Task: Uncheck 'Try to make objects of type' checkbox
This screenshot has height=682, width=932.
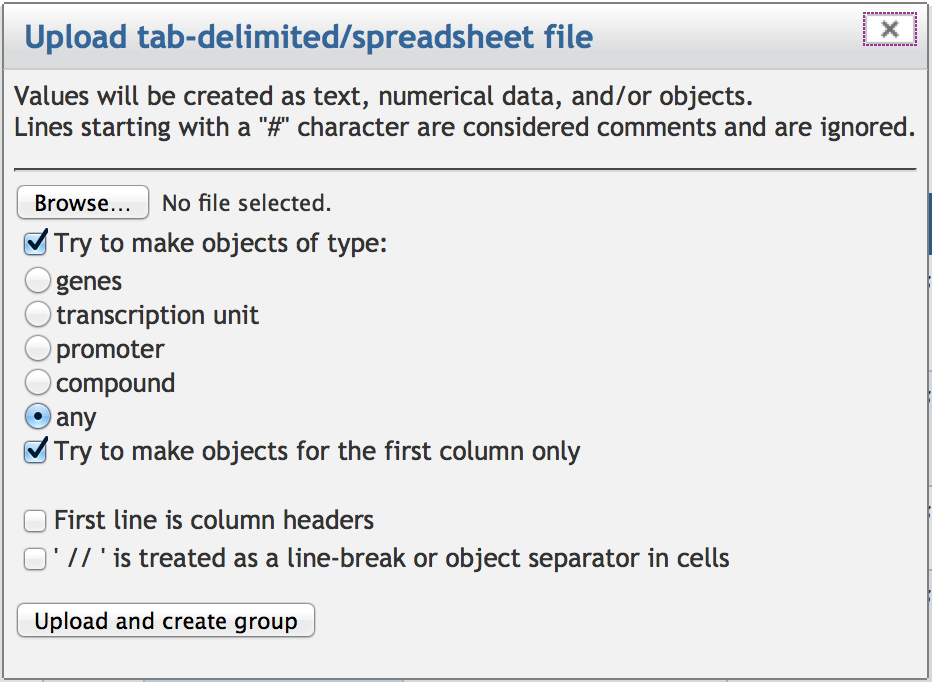Action: [x=36, y=243]
